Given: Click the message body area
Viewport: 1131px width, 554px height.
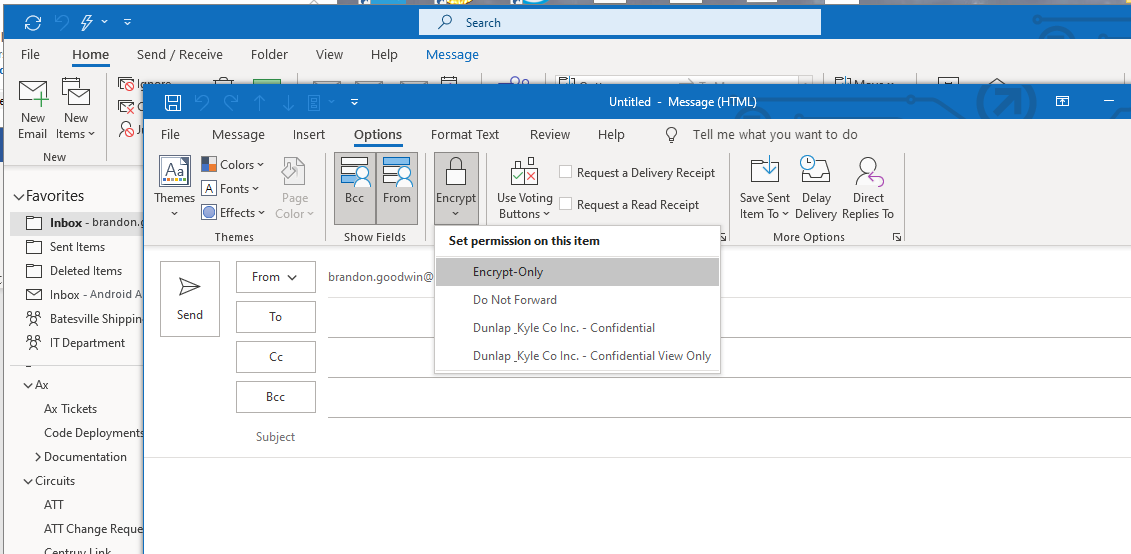Looking at the screenshot, I should (638, 505).
